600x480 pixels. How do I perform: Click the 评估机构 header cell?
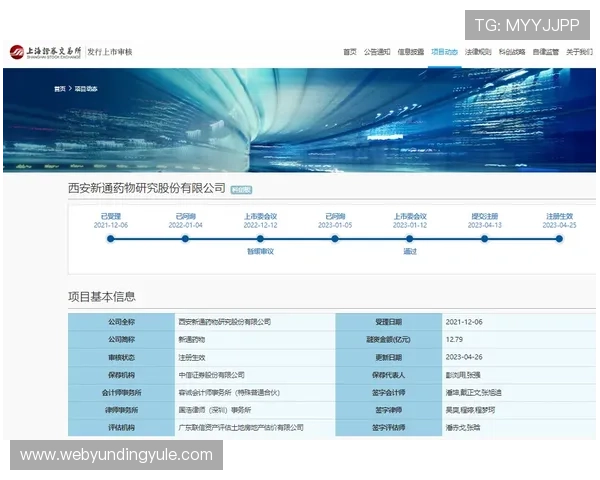coord(121,428)
